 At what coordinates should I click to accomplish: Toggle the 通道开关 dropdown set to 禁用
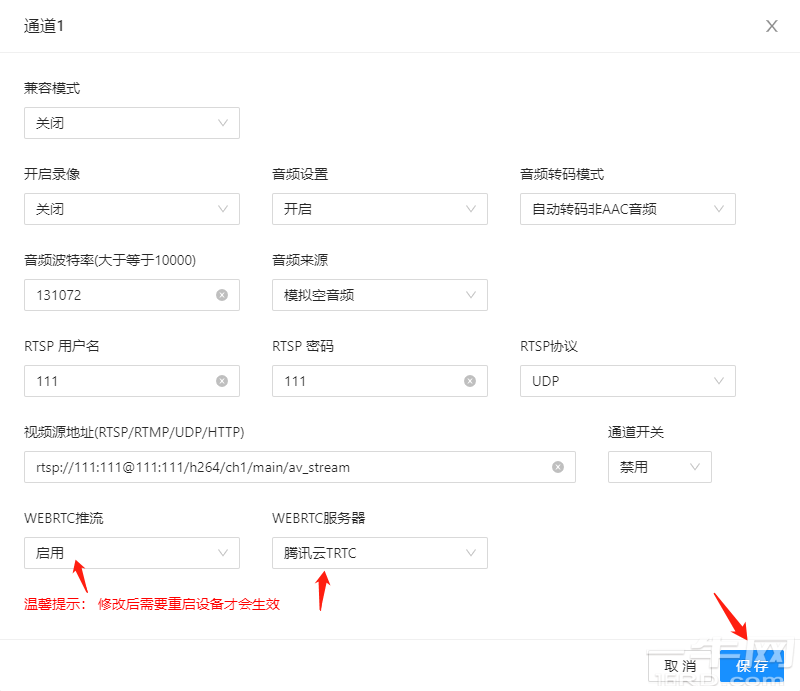point(660,467)
